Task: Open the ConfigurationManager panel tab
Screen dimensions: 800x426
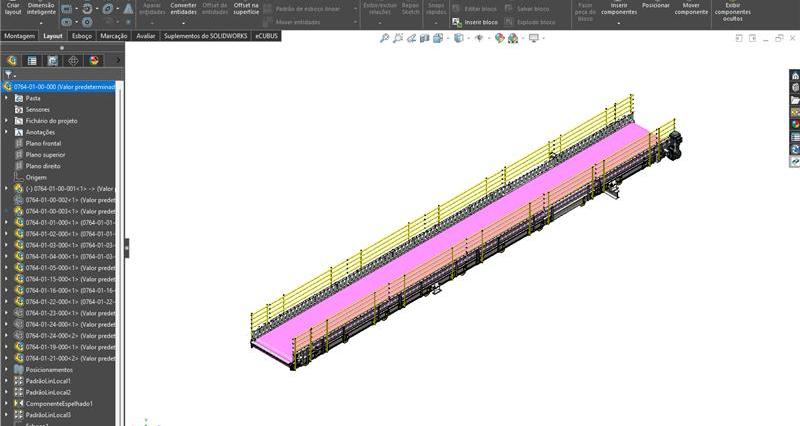Action: coord(53,60)
